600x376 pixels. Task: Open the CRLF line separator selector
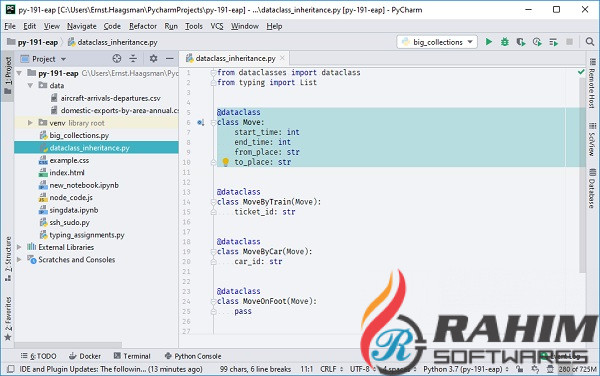point(332,369)
